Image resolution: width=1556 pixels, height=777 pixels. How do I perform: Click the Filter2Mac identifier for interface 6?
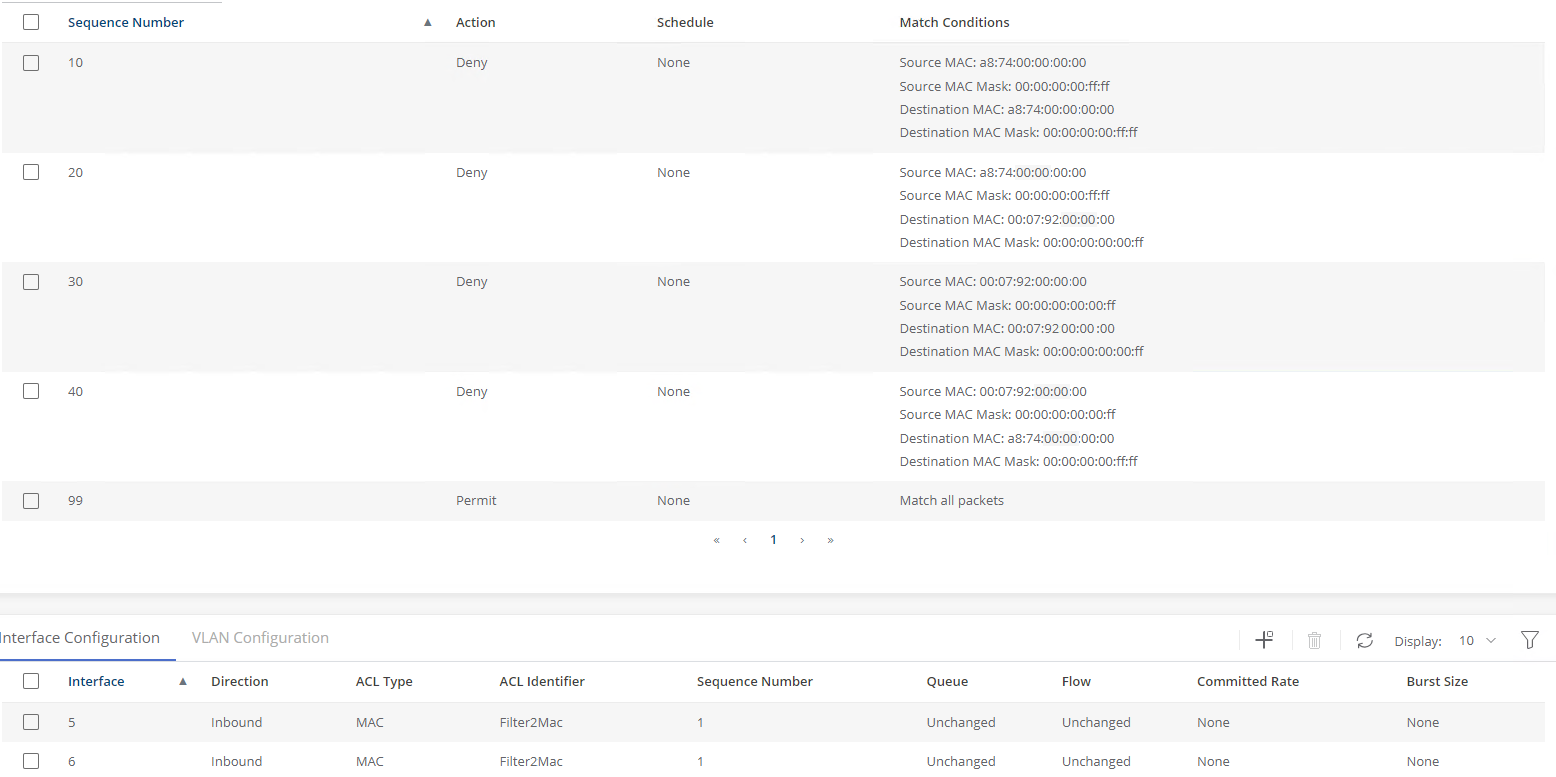531,761
